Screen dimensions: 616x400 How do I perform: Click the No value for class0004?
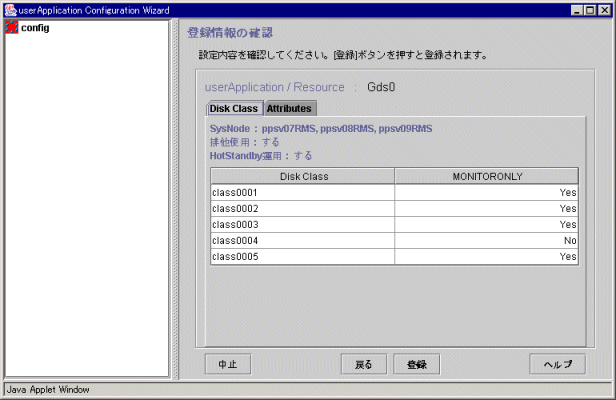[x=569, y=240]
